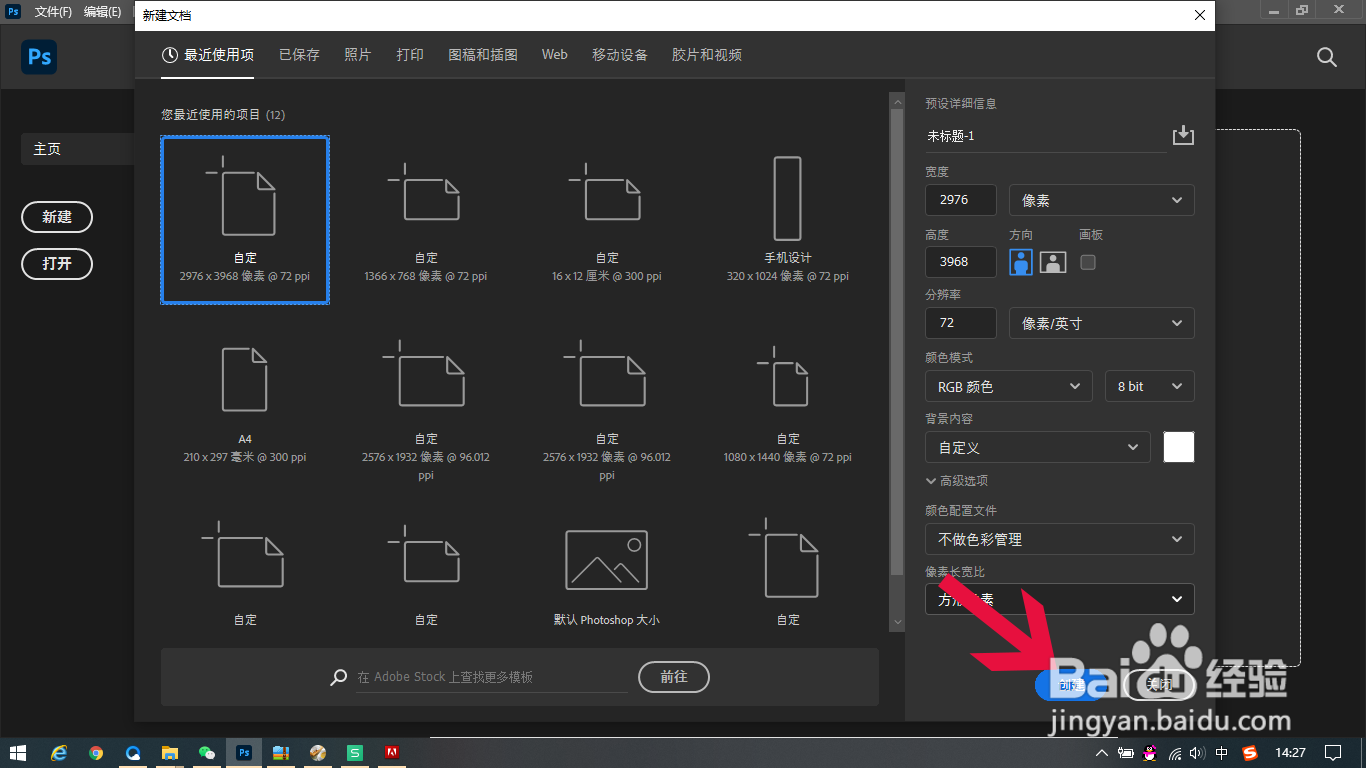Open the RGB 颜色 color mode dropdown
1366x768 pixels.
[1008, 386]
